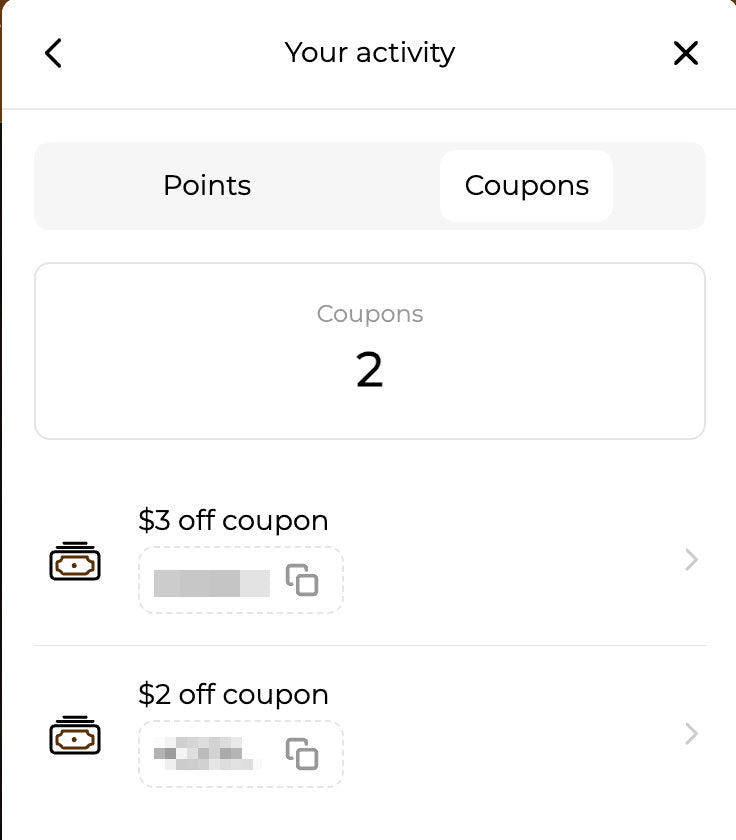
Task: Open $3 off coupon details chevron
Action: (x=692, y=560)
